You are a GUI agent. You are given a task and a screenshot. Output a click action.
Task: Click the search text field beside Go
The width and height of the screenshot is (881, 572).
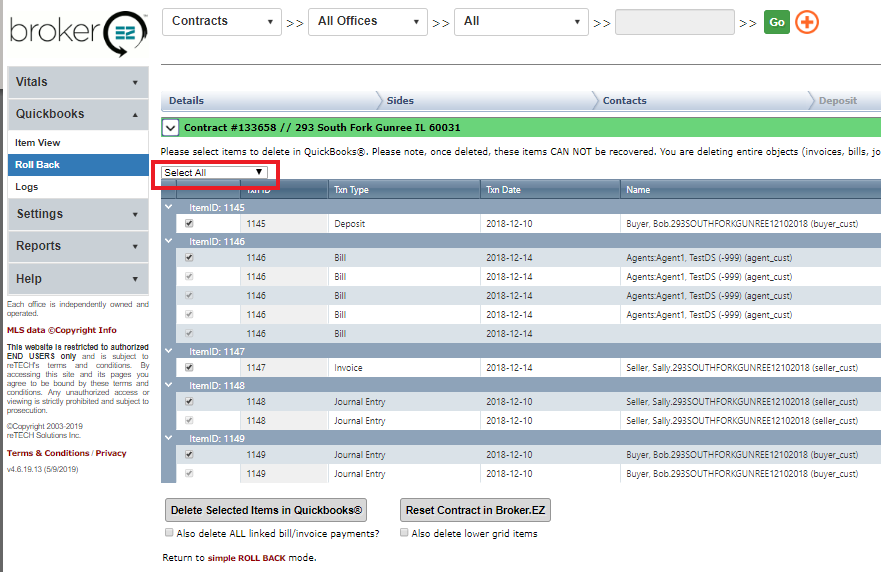[x=675, y=22]
